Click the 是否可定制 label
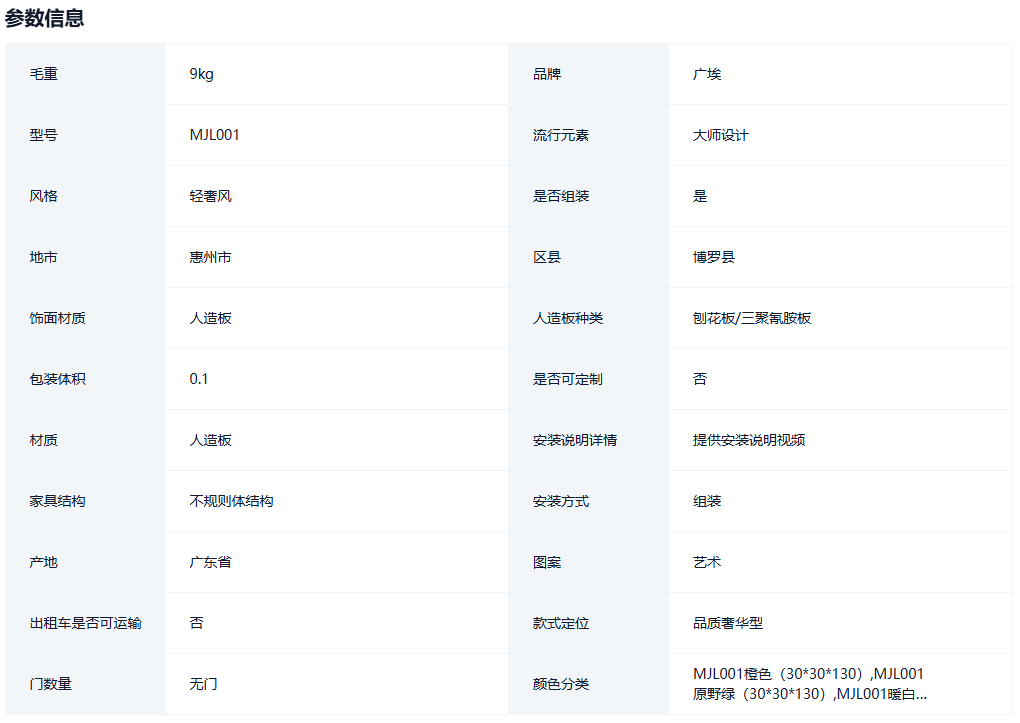 (x=567, y=379)
